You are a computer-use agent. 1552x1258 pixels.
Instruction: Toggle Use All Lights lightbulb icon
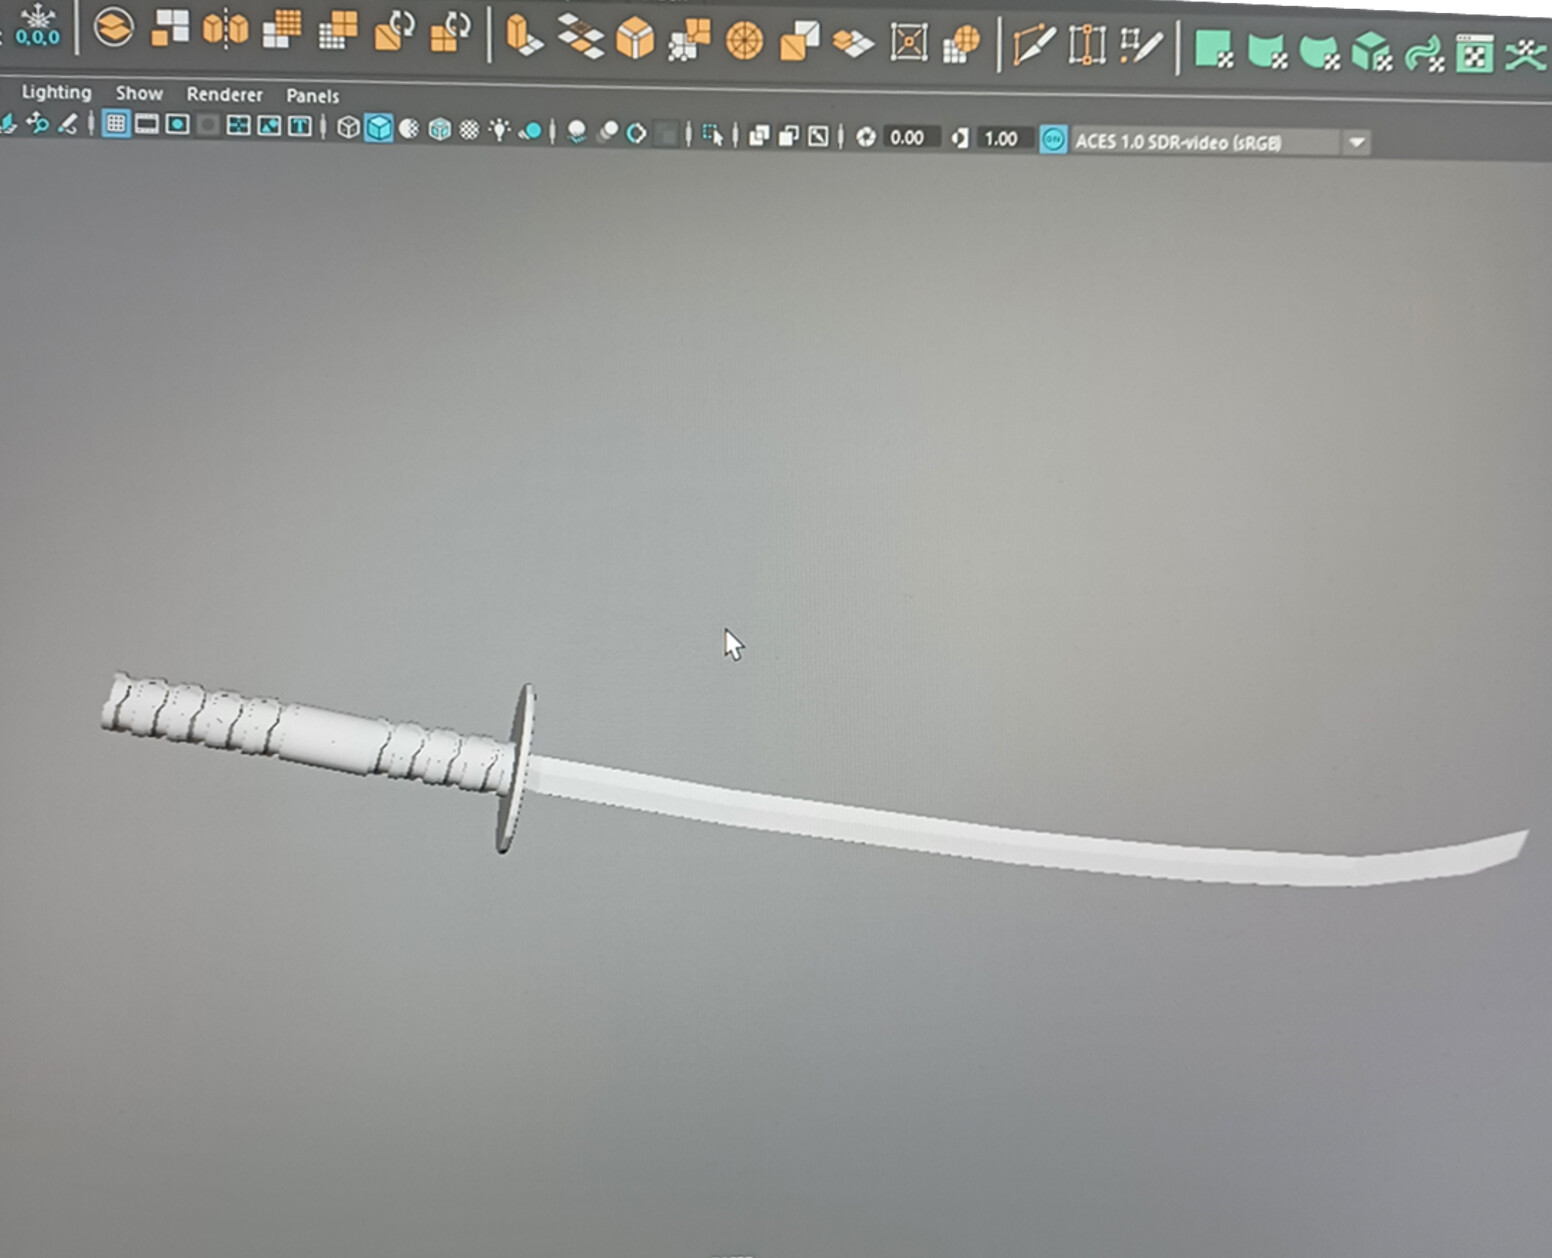[x=497, y=130]
